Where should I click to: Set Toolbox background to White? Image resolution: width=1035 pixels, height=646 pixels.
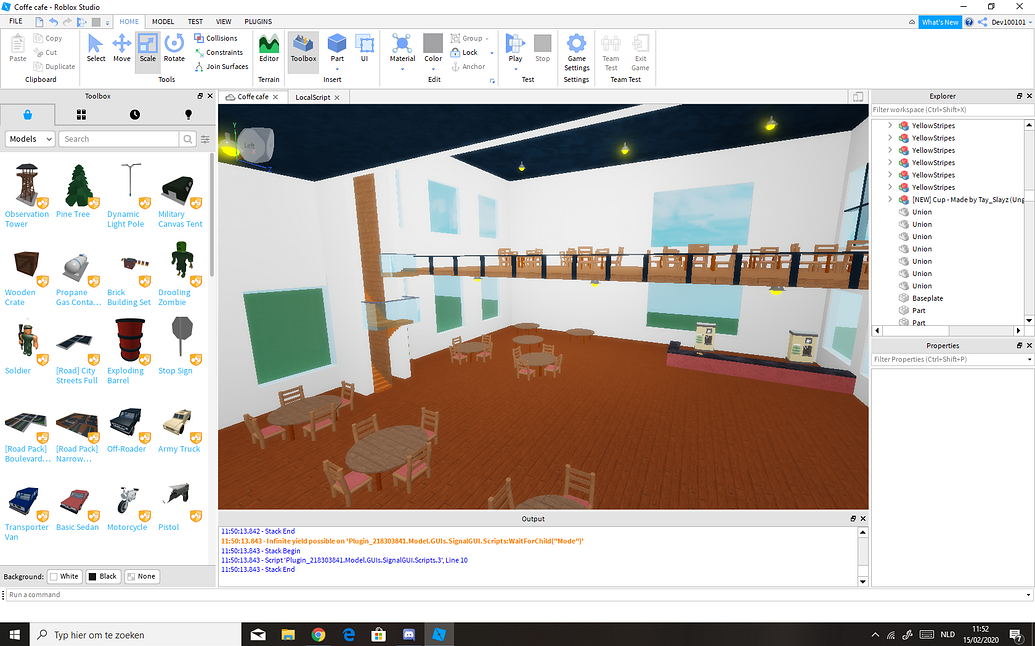(x=64, y=577)
